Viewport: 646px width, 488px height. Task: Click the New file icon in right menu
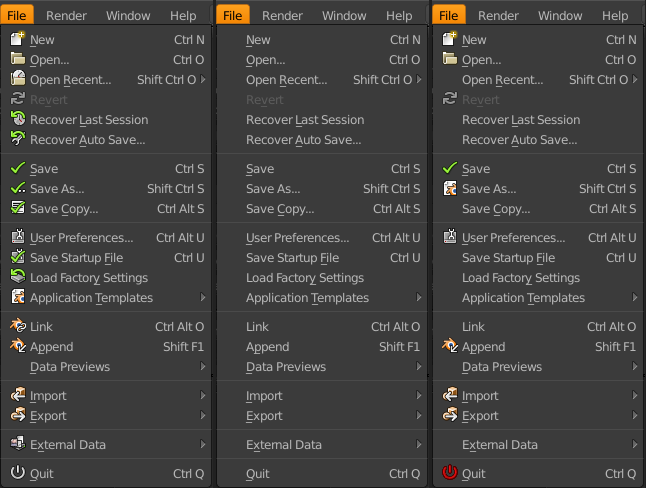point(449,39)
